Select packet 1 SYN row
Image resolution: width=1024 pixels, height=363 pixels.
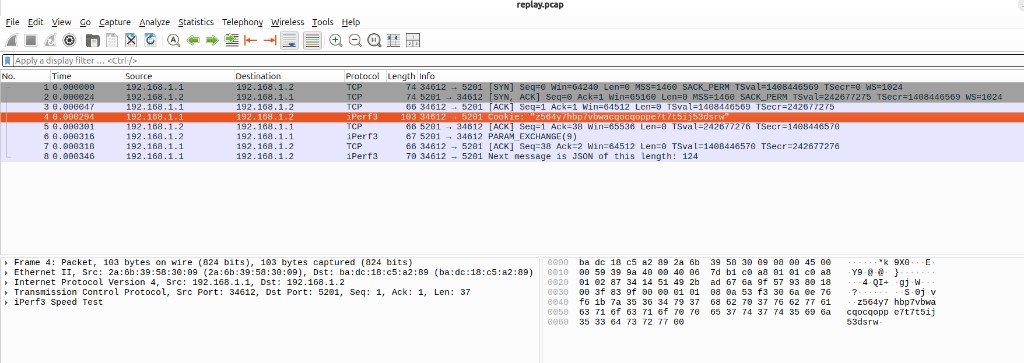[512, 86]
